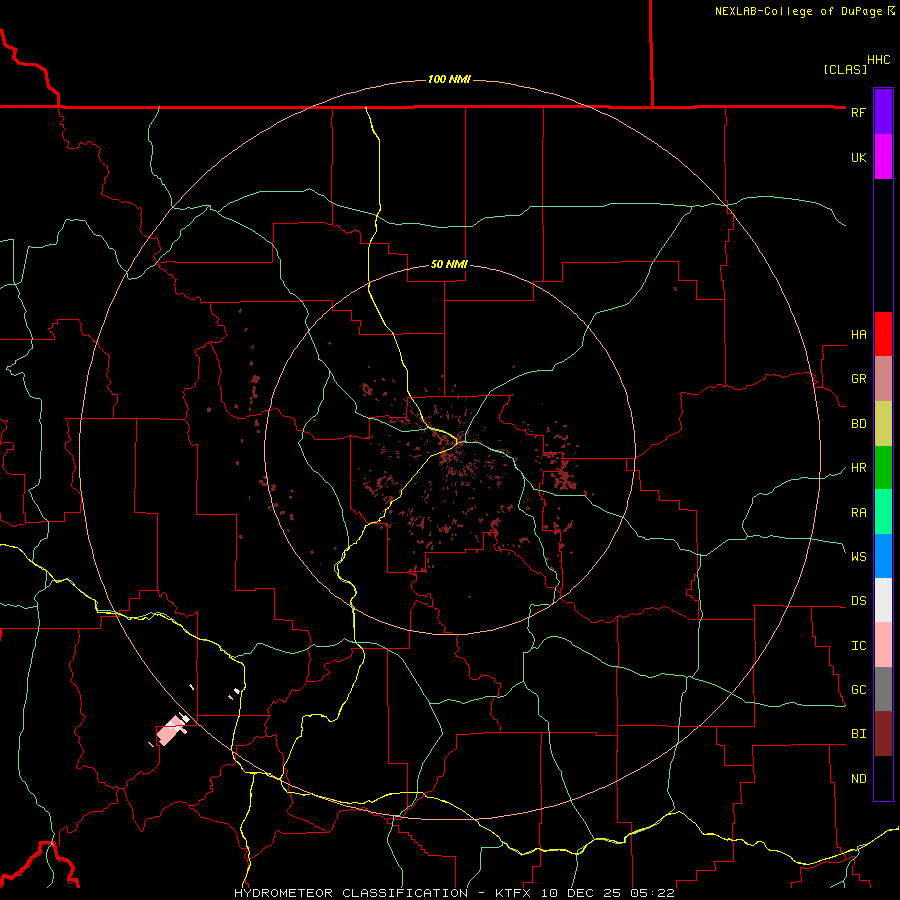Click the IC pink legend swatch

coord(883,645)
